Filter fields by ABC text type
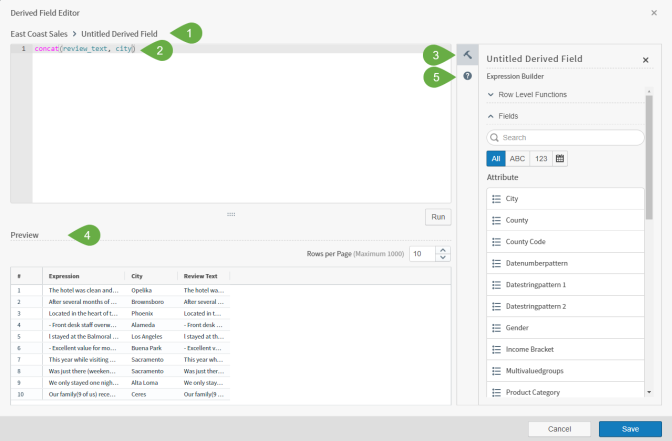672x441 pixels. click(517, 158)
